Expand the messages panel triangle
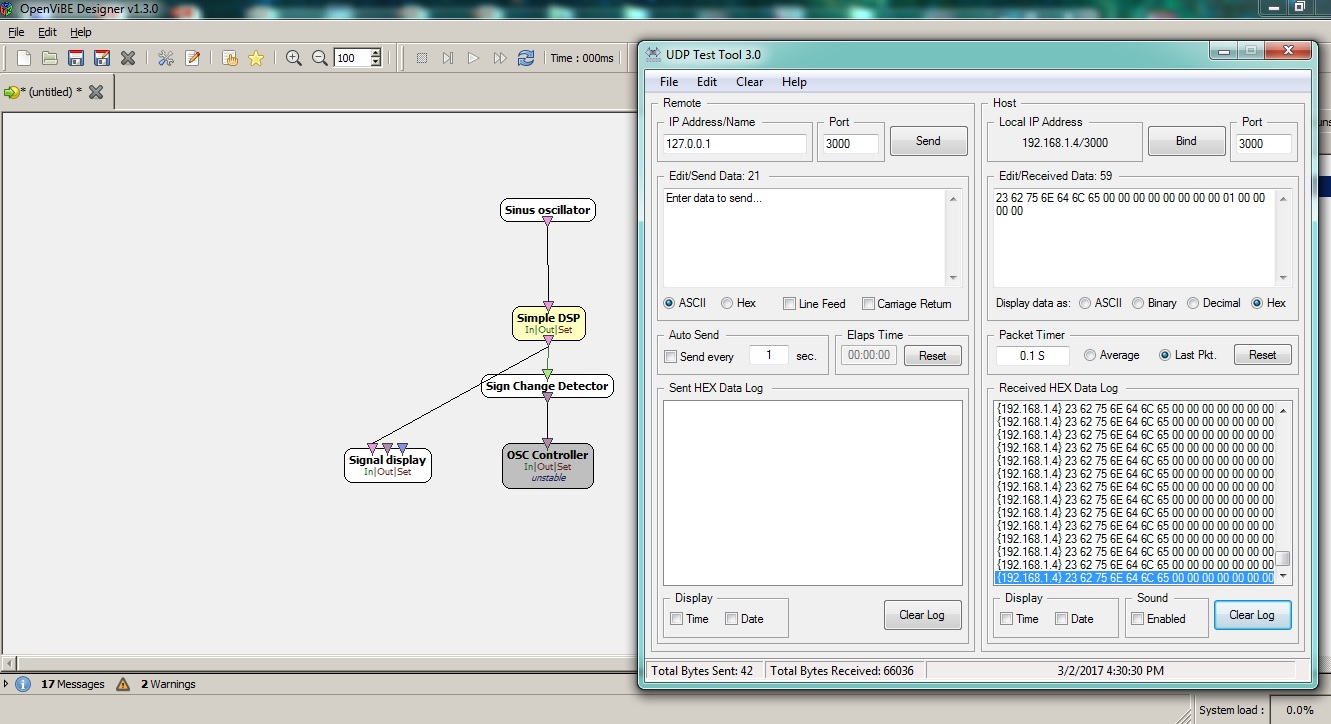 tap(6, 684)
